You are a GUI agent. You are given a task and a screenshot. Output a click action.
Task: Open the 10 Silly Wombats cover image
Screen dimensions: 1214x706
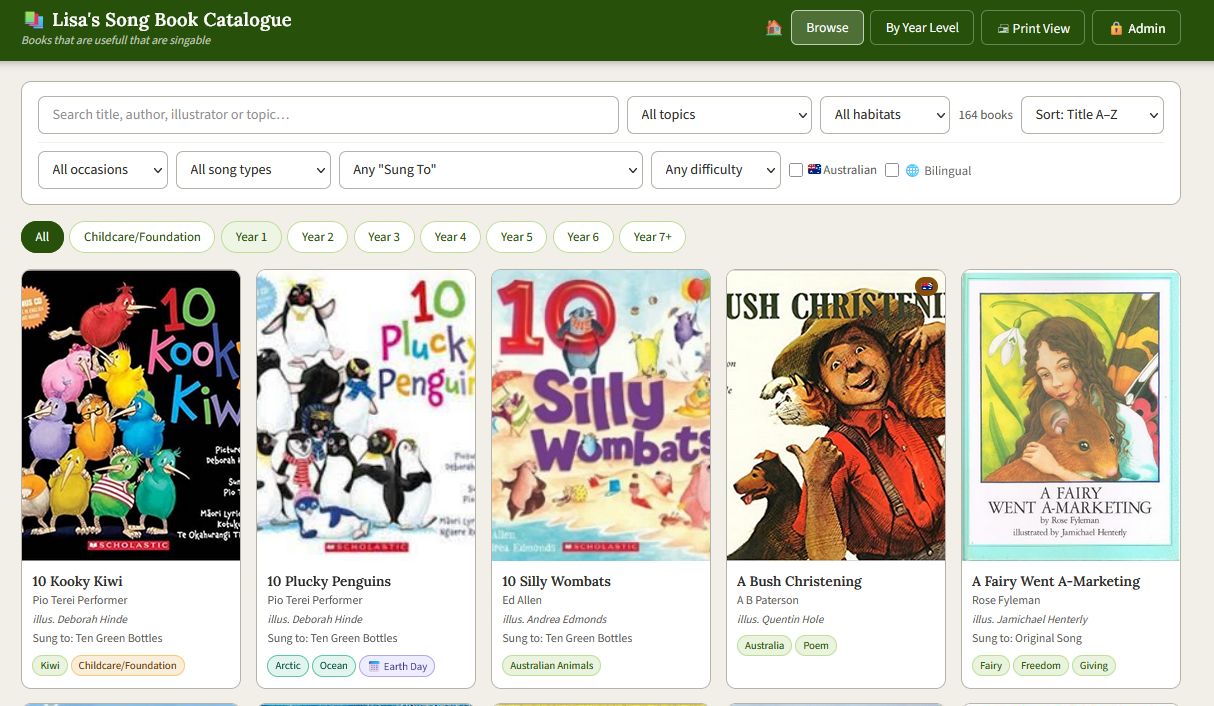[601, 415]
